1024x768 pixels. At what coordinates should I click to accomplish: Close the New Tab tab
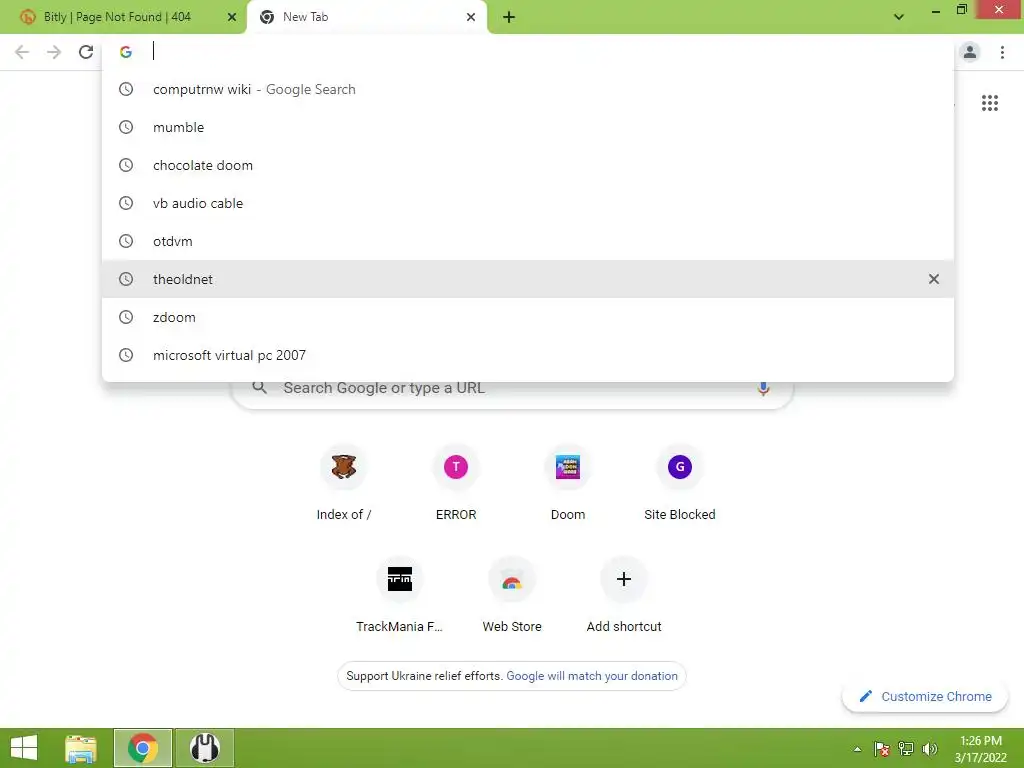coord(471,17)
